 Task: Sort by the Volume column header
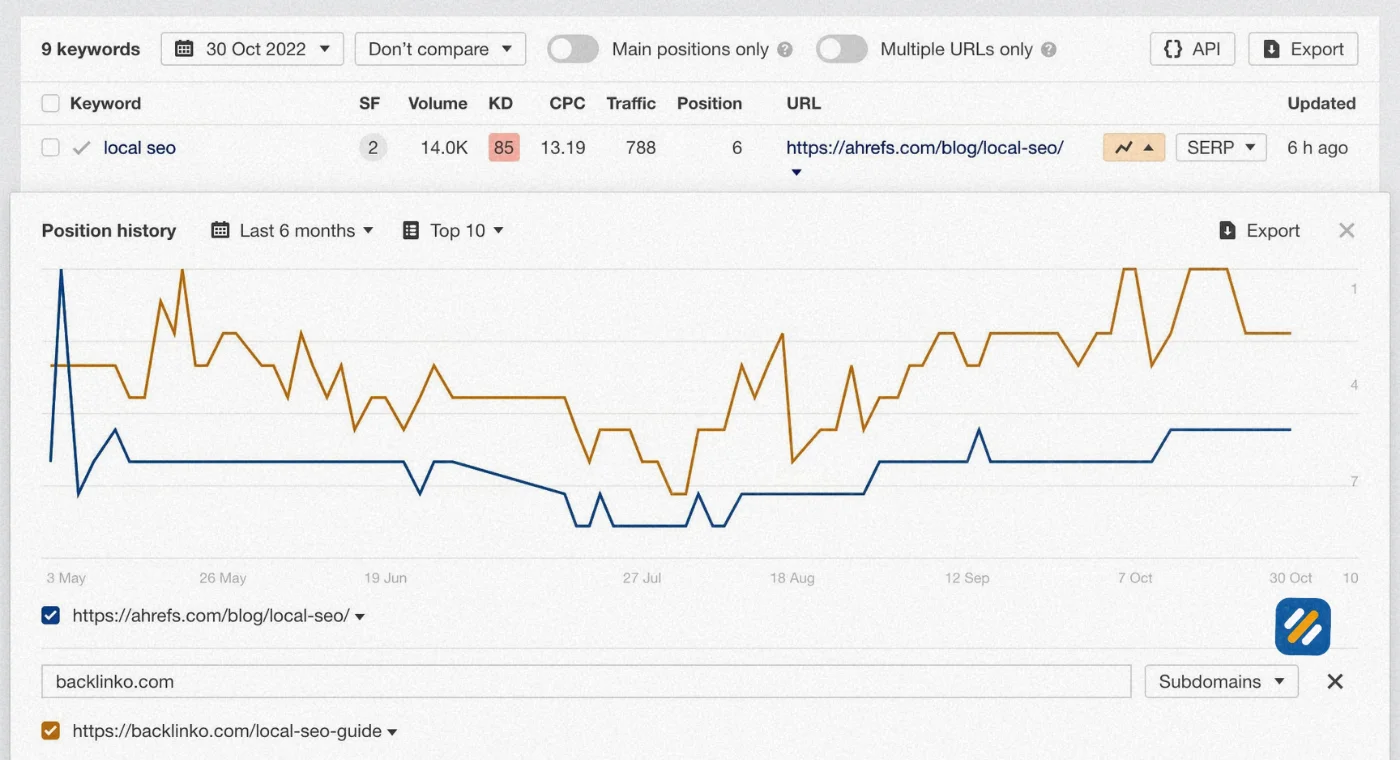click(438, 103)
